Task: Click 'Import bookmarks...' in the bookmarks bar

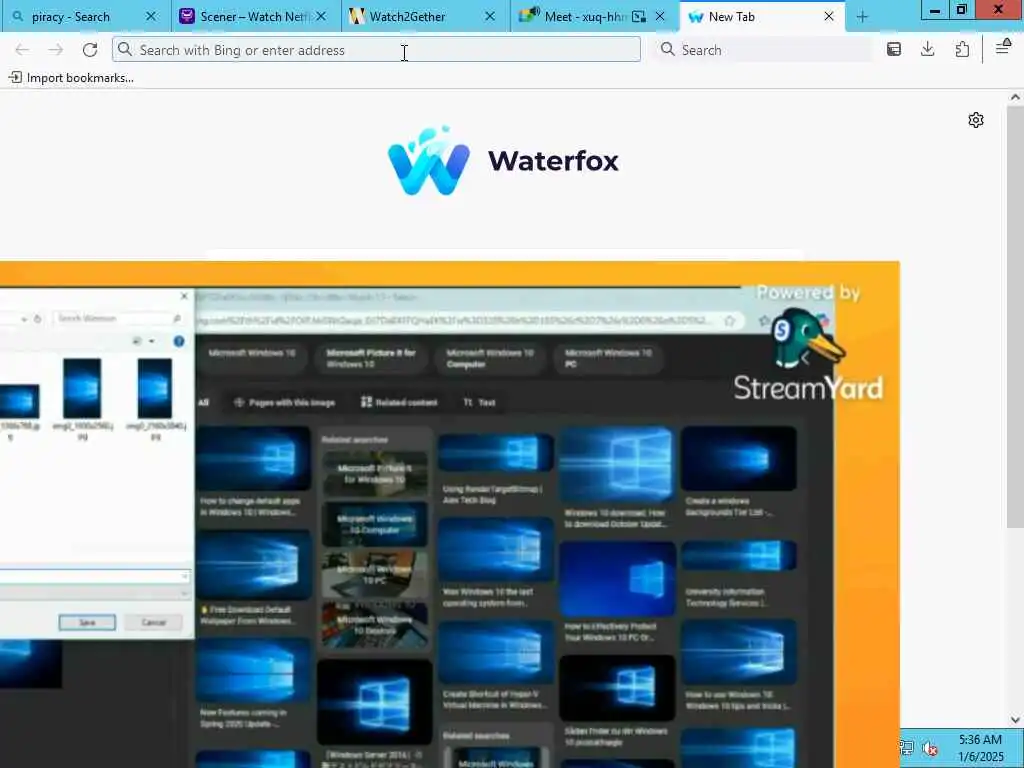Action: click(x=71, y=78)
